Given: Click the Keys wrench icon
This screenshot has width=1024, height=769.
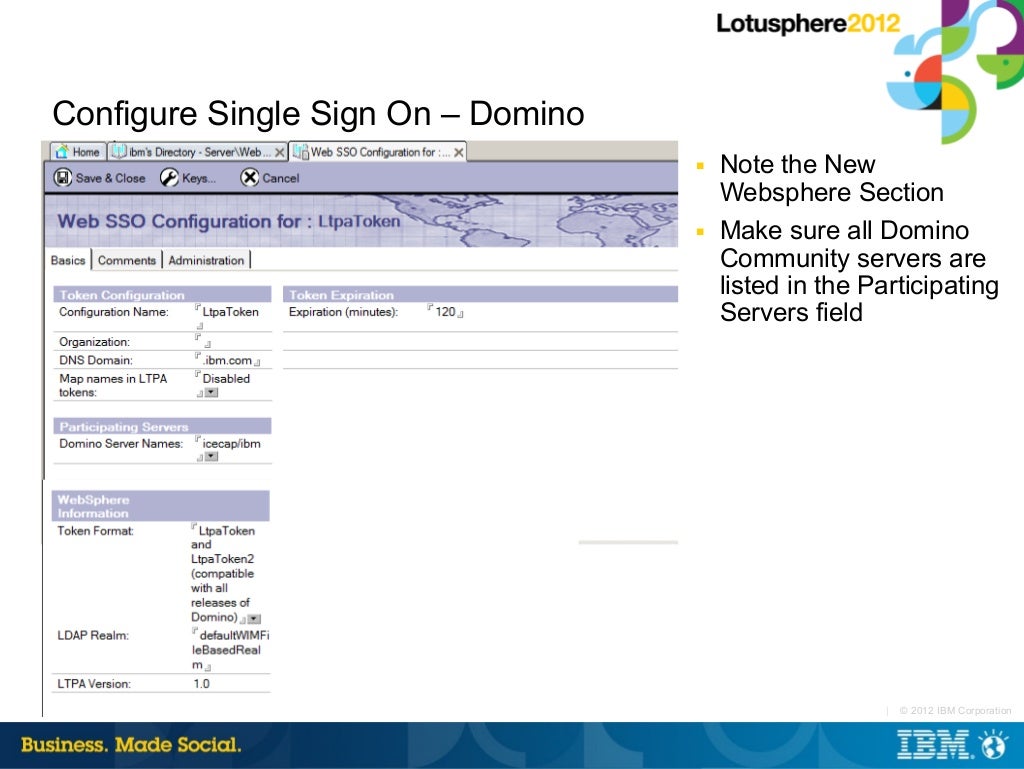Looking at the screenshot, I should pyautogui.click(x=169, y=178).
